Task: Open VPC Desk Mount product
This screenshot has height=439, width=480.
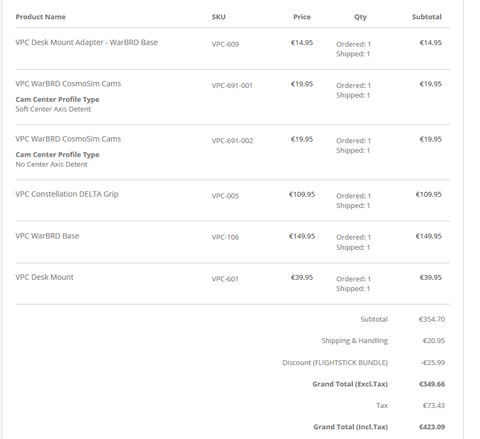Action: (x=44, y=277)
